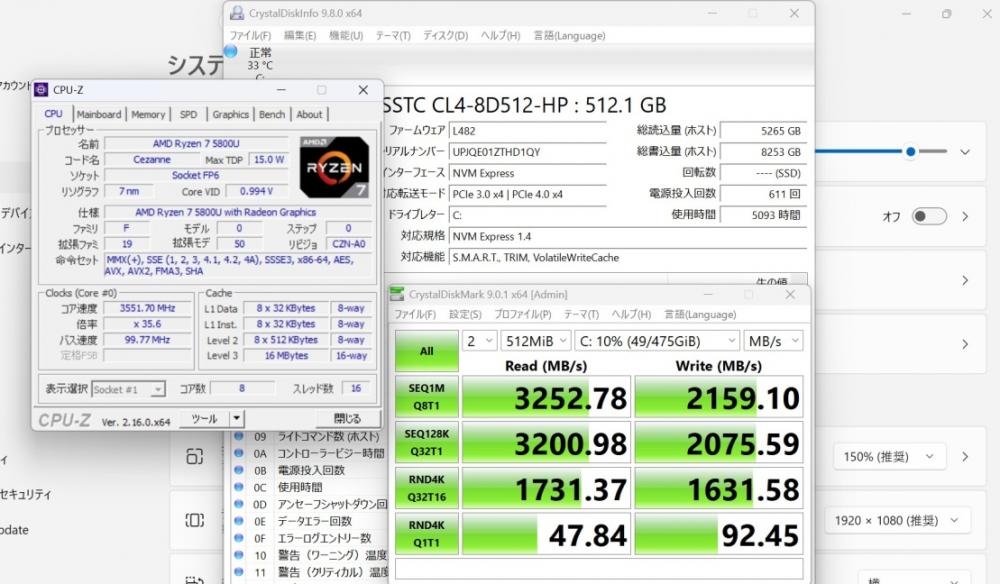Click the ツール button in CPU-Z
1000x584 pixels.
(x=204, y=419)
